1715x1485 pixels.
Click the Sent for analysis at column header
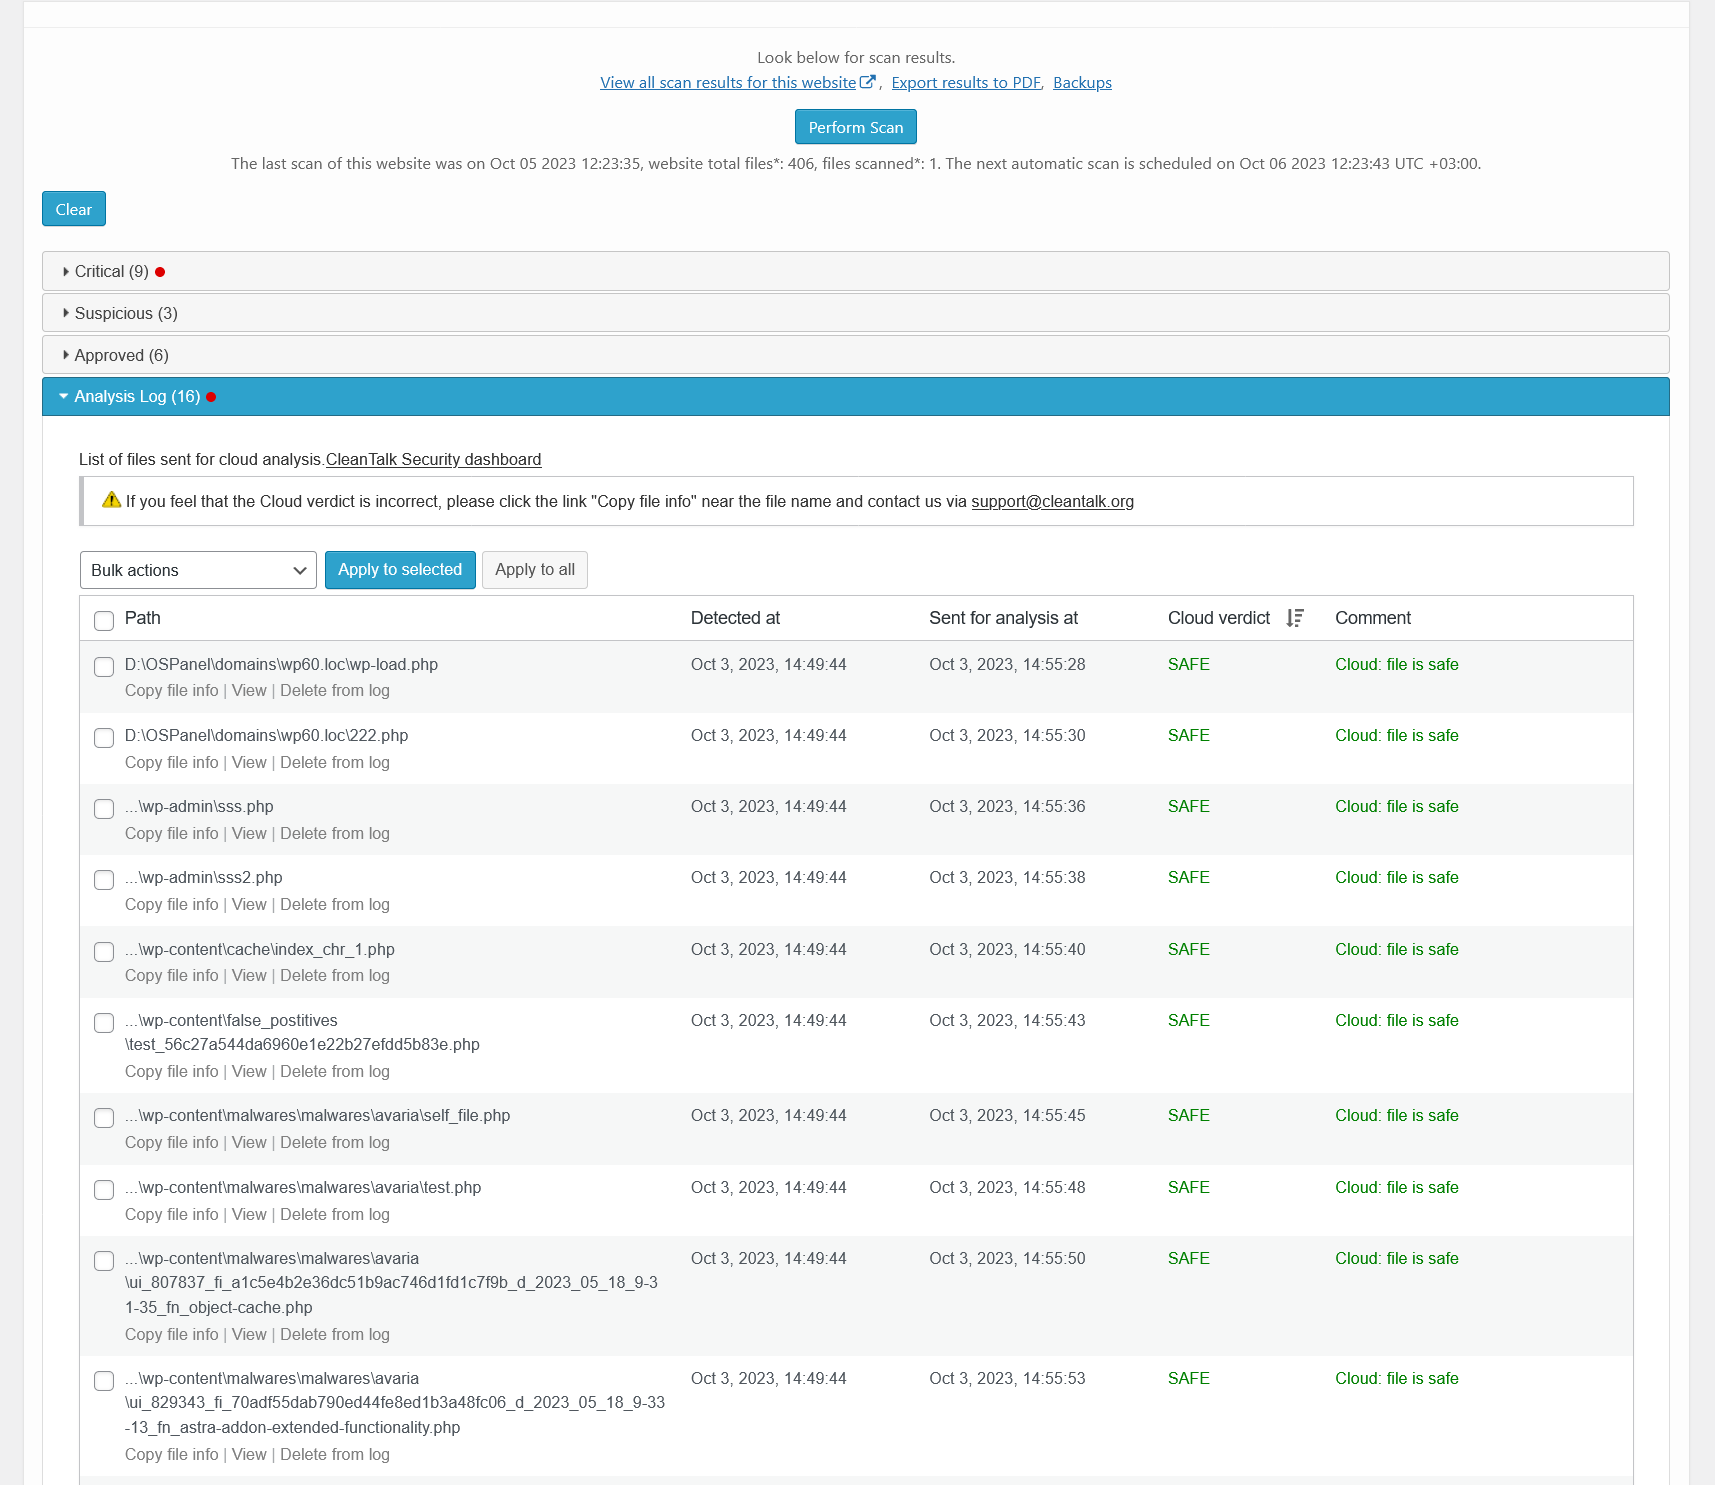(x=1003, y=618)
